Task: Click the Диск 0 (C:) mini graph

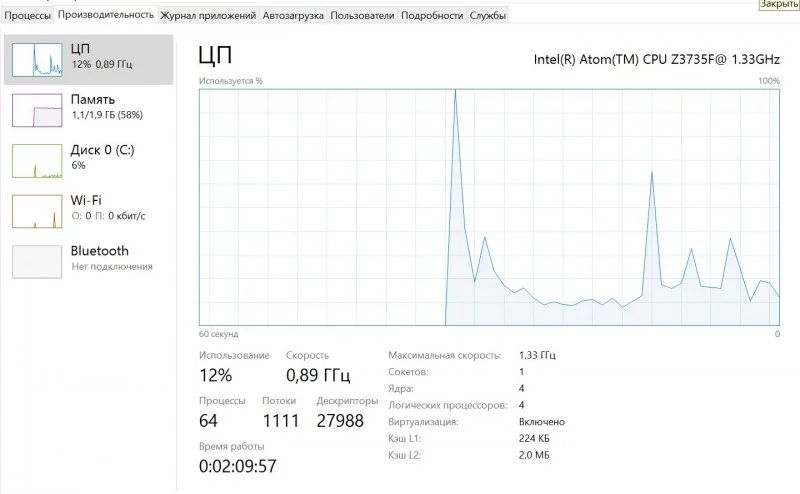Action: (37, 161)
